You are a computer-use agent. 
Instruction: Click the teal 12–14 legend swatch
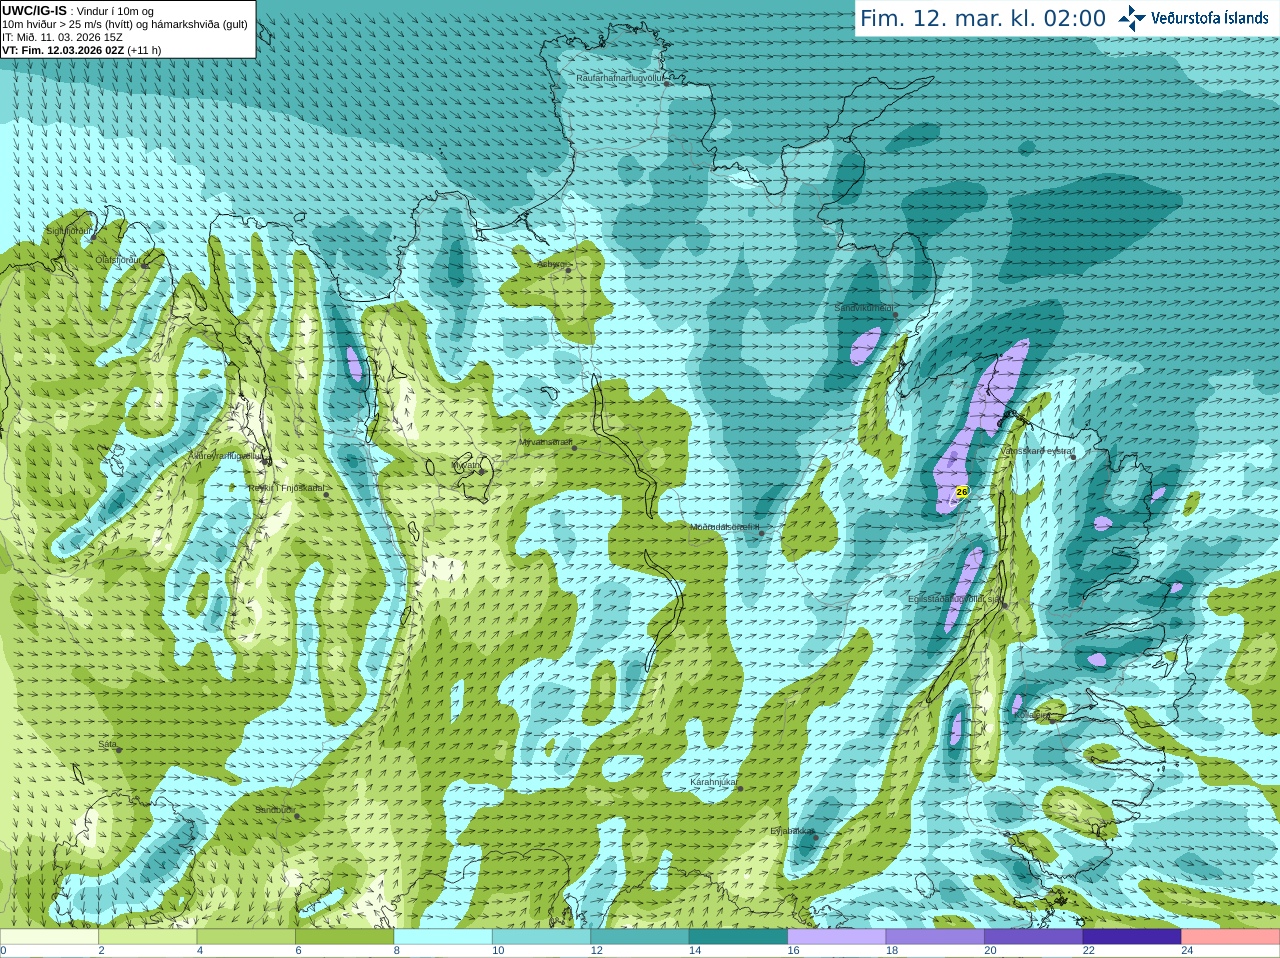640,937
